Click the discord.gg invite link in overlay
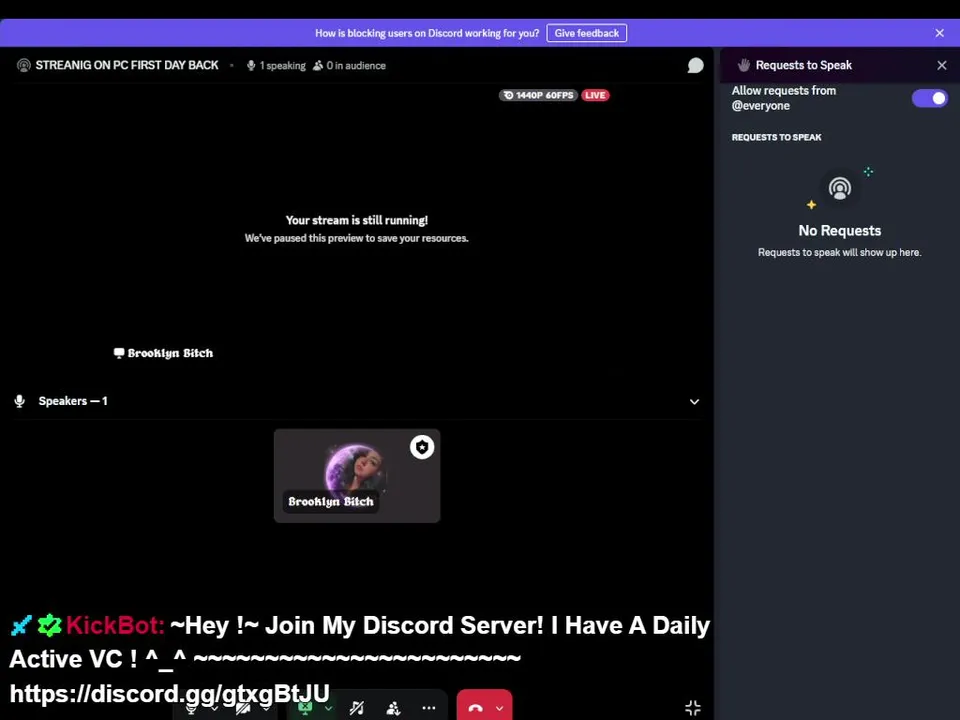Viewport: 960px width, 720px height. coord(170,693)
